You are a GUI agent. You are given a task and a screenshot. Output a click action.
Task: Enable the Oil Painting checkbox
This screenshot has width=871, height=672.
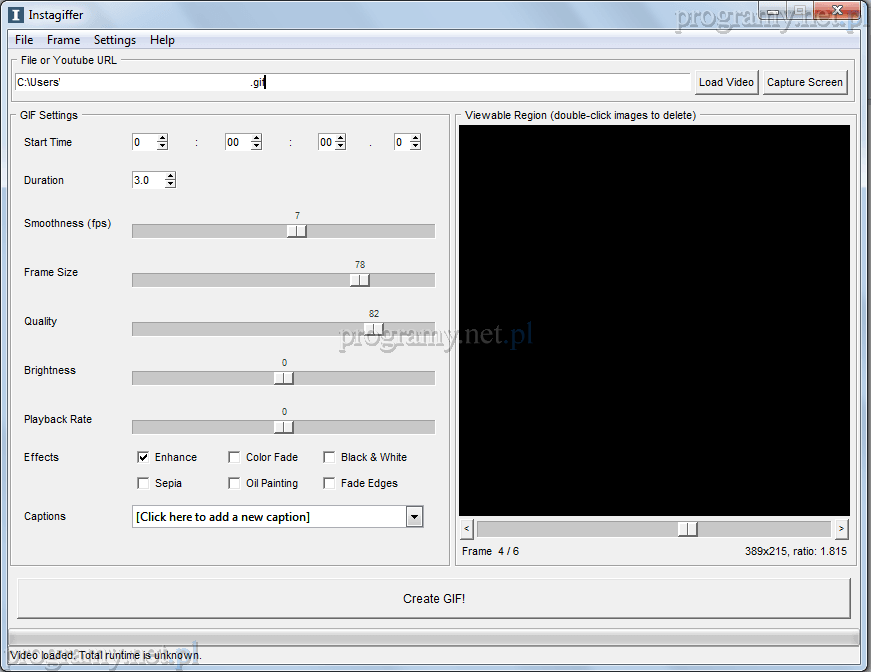coord(234,483)
